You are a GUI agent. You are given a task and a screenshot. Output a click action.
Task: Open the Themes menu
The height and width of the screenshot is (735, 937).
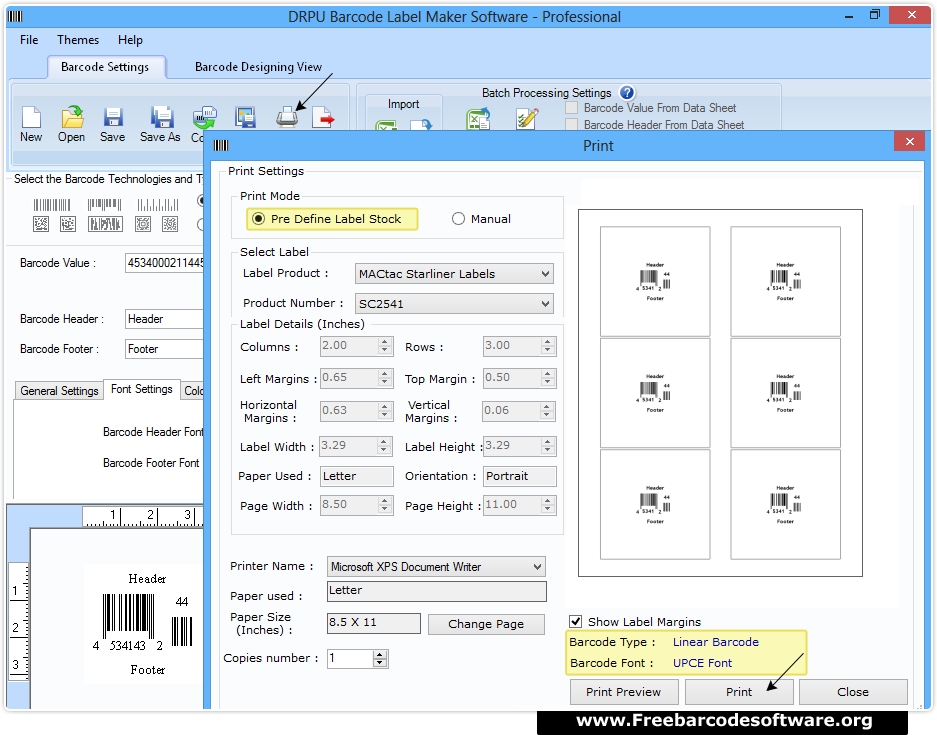pyautogui.click(x=78, y=40)
